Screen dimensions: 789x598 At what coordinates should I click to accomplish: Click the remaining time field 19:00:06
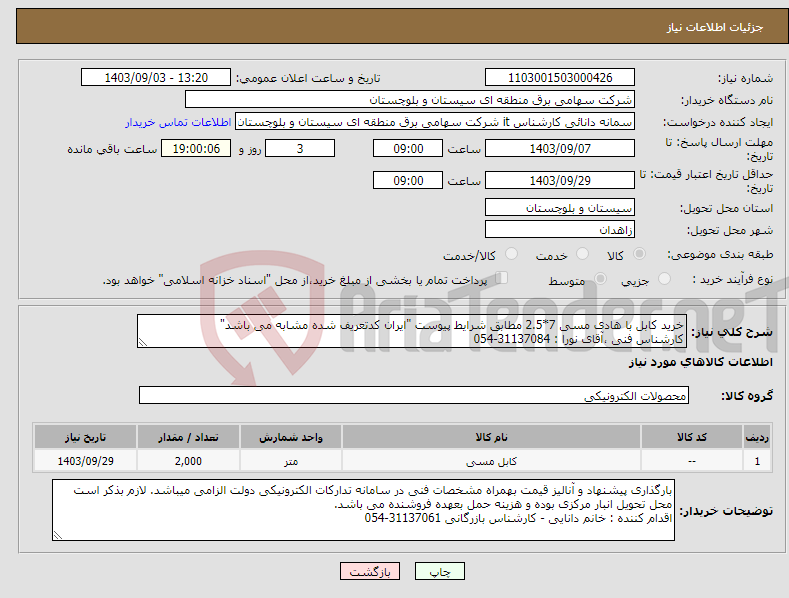point(196,148)
